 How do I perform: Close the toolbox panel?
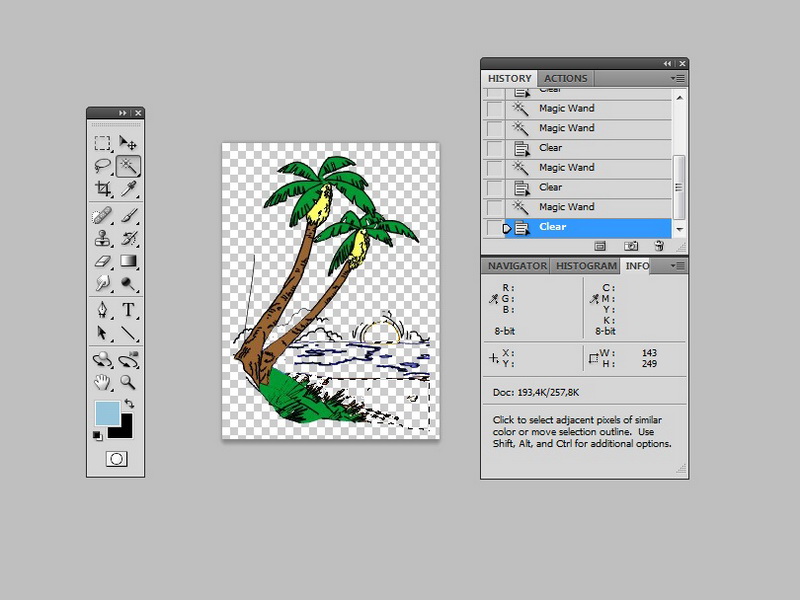(x=138, y=113)
